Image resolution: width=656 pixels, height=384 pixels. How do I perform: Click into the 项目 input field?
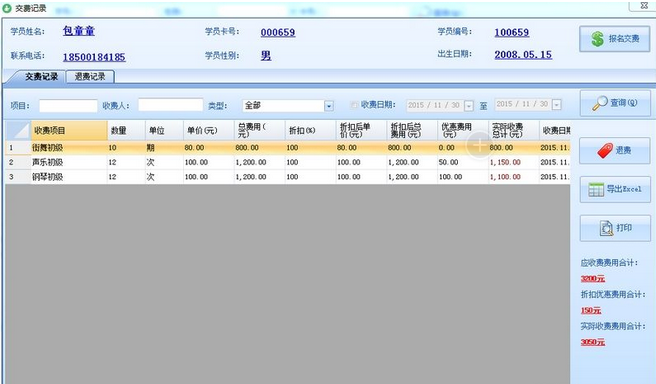[68, 106]
